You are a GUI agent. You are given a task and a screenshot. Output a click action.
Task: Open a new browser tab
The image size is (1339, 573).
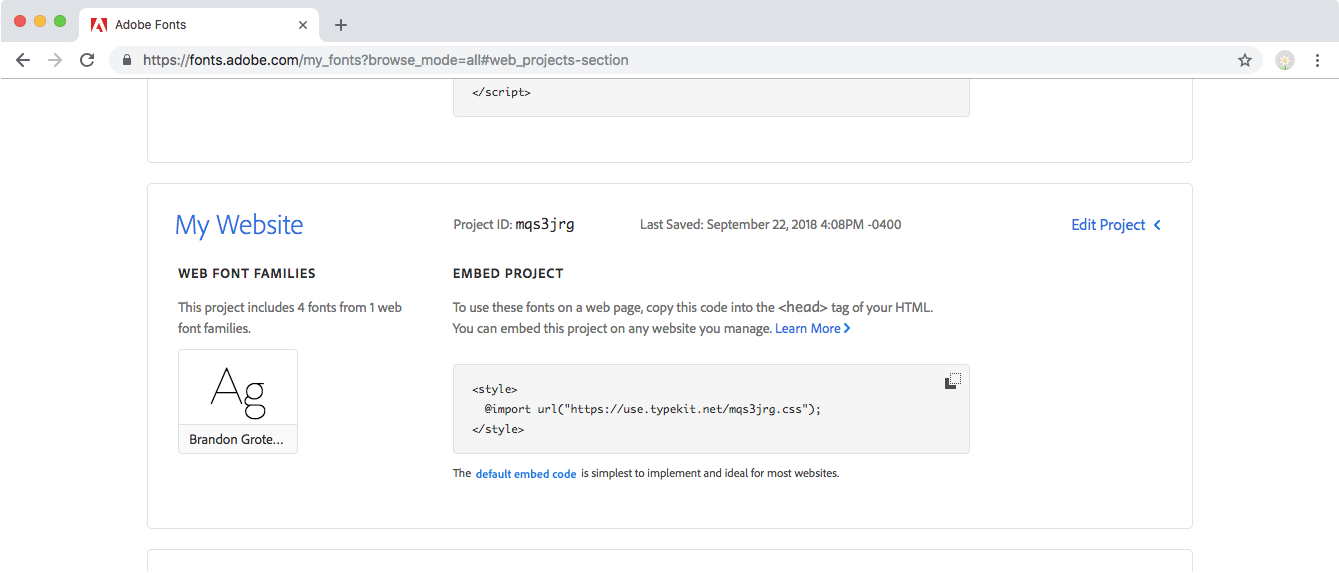tap(341, 25)
